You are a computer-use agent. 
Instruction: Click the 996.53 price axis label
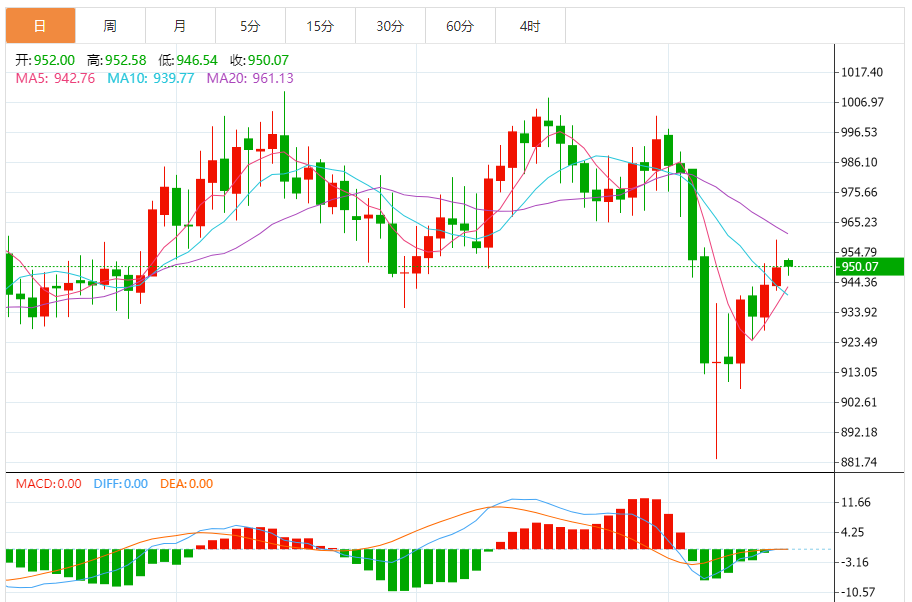coord(859,132)
